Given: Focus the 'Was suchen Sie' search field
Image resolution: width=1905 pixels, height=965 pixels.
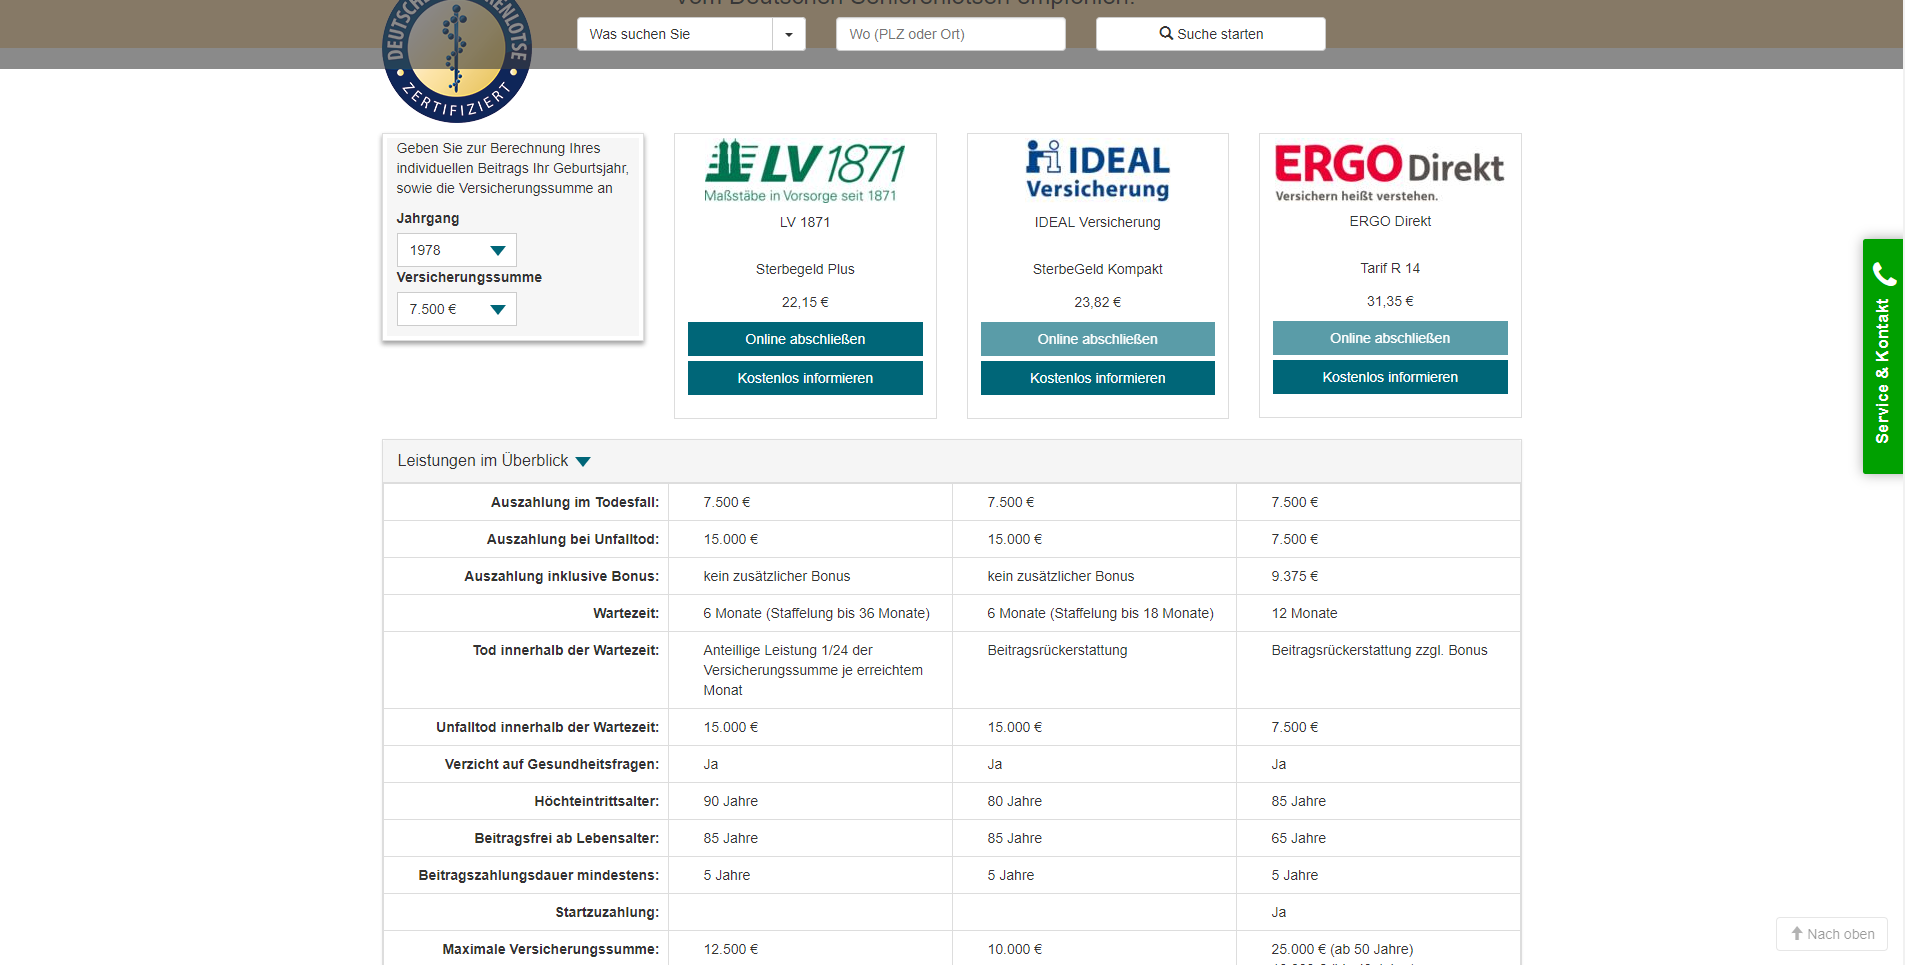Looking at the screenshot, I should 675,34.
